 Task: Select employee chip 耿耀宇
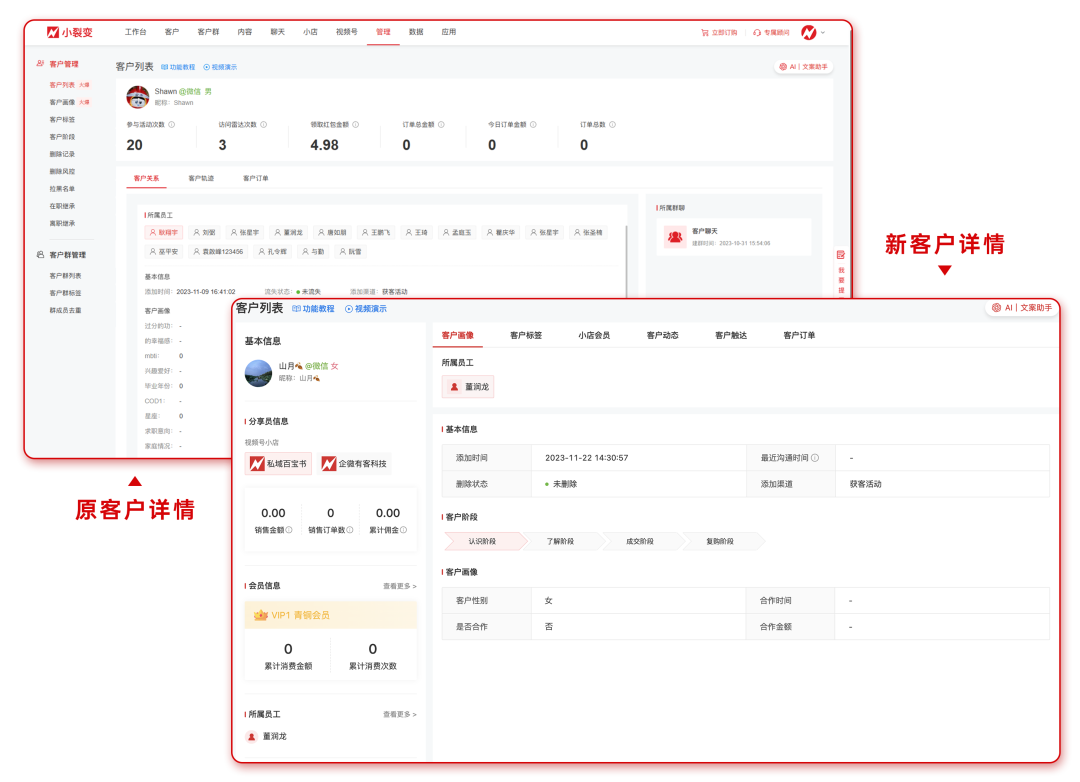coord(164,232)
